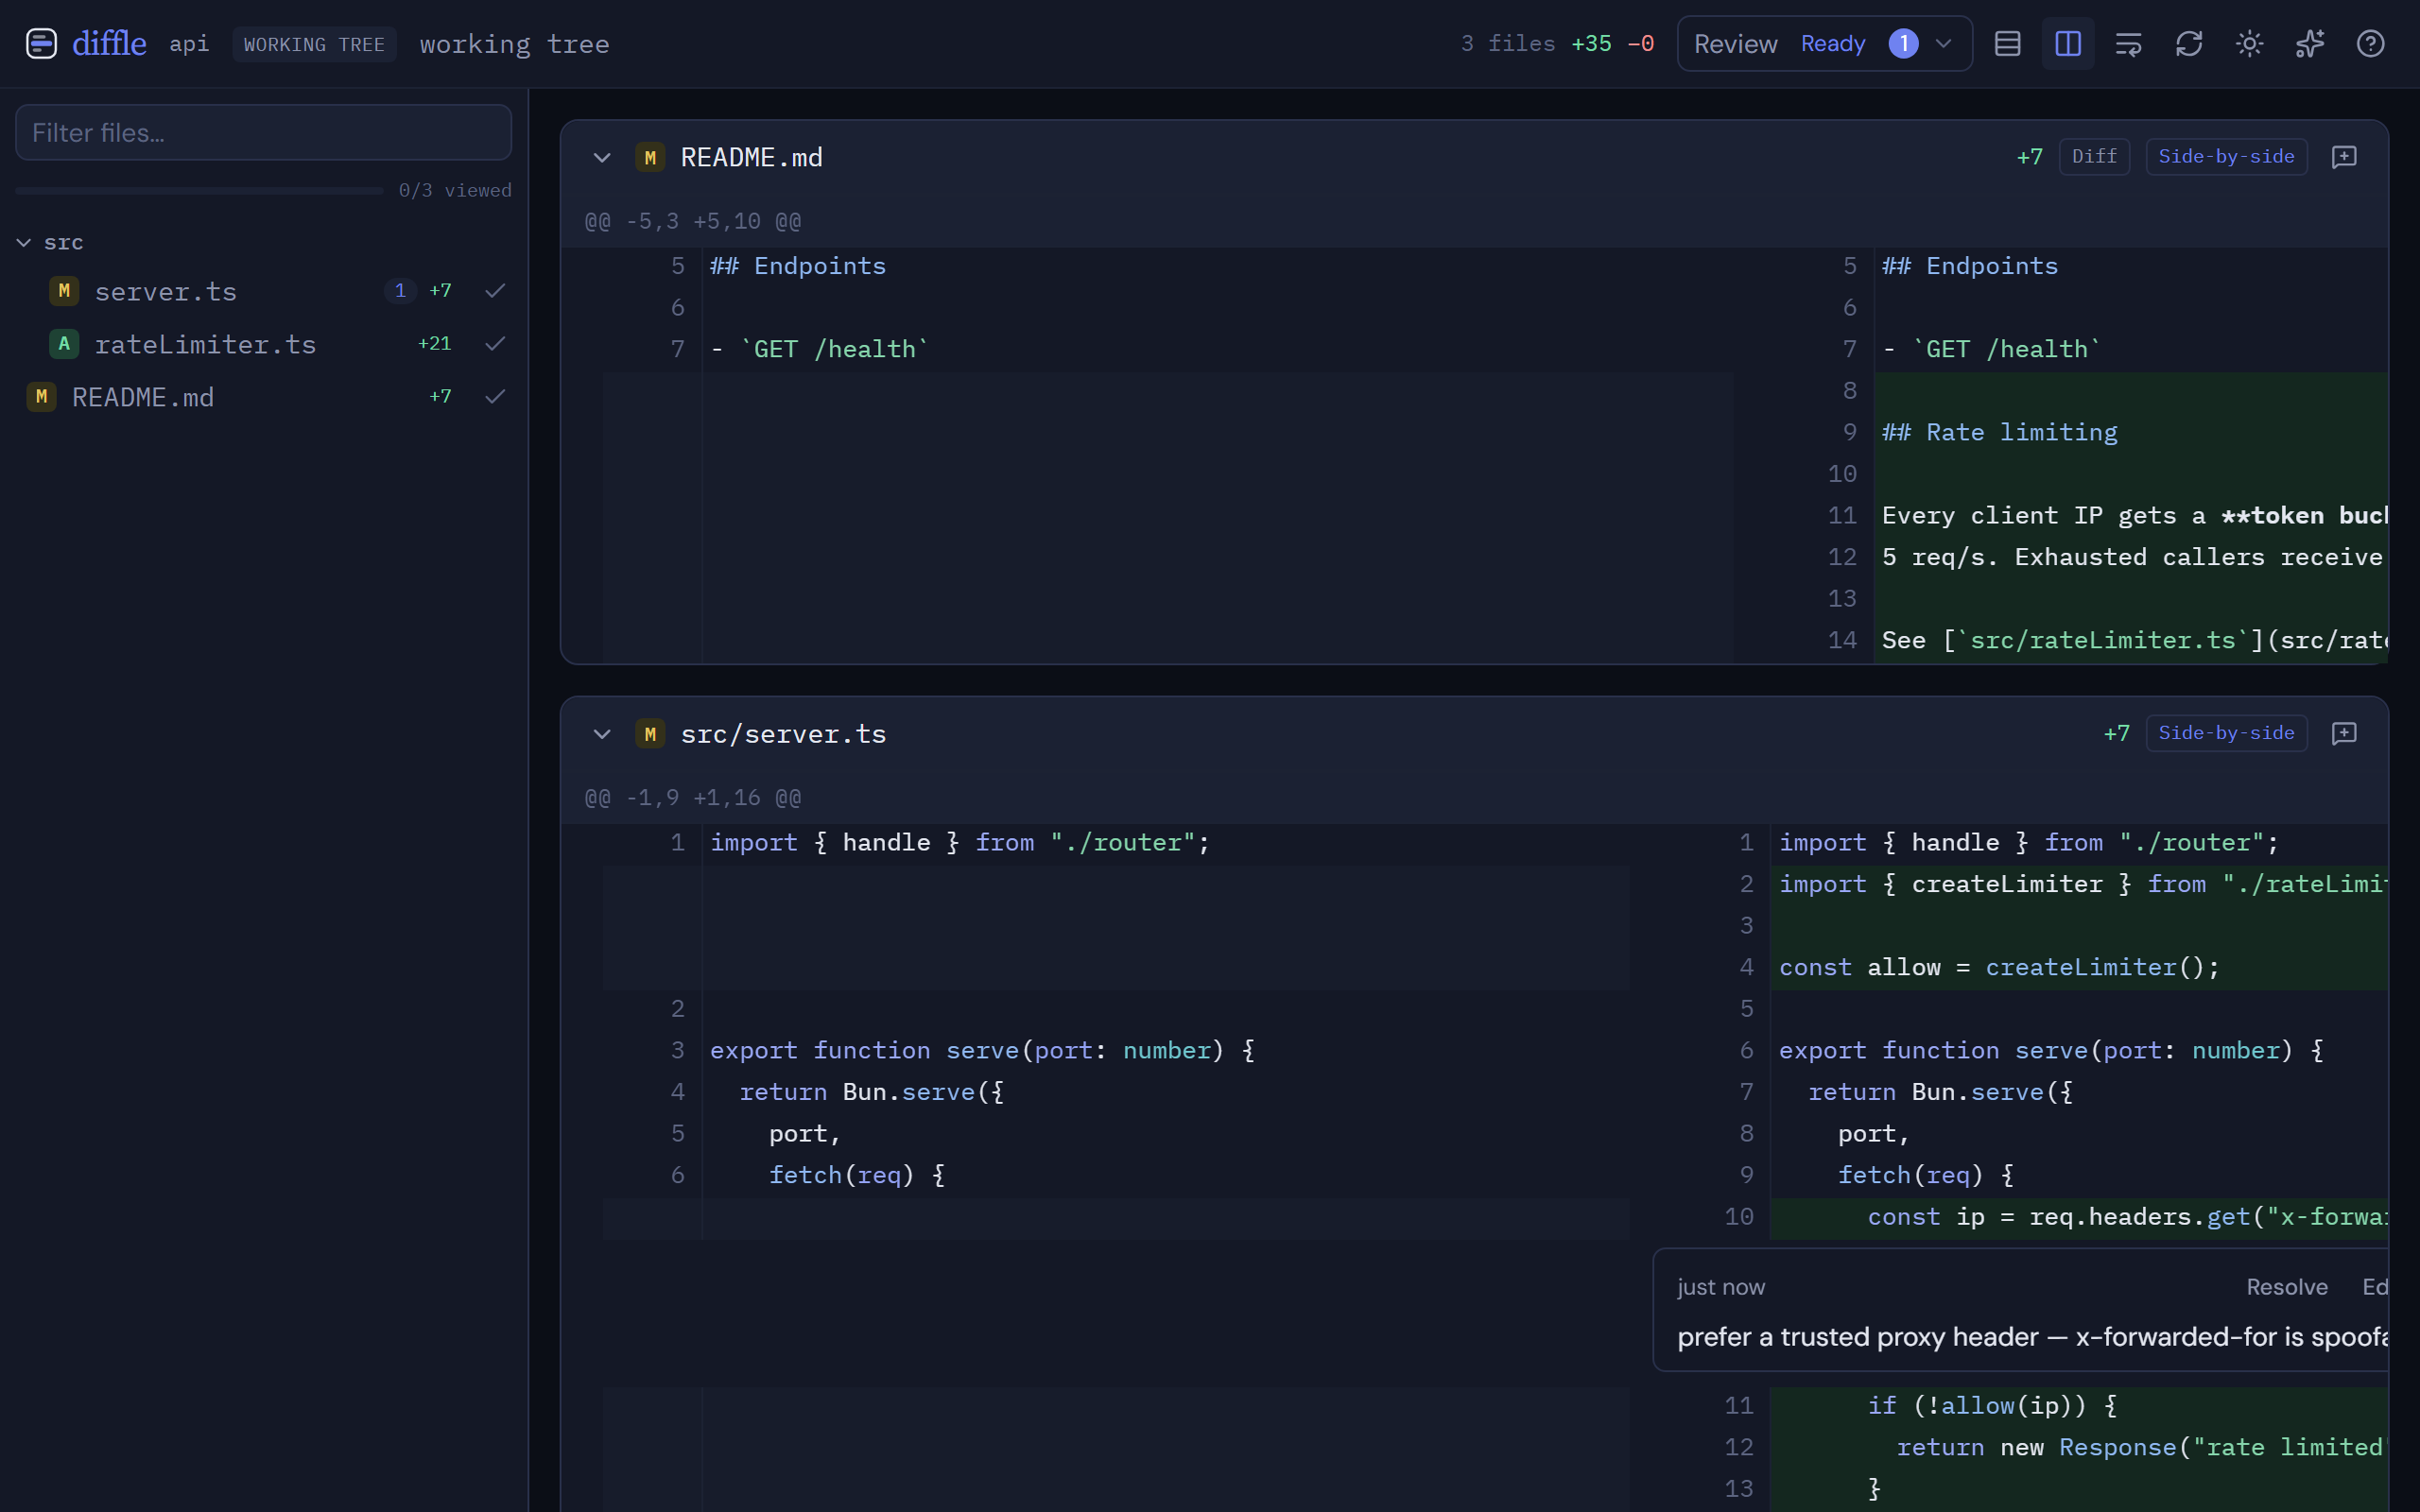
Task: Resolve the x-forwarded-for comment
Action: pyautogui.click(x=2287, y=1287)
